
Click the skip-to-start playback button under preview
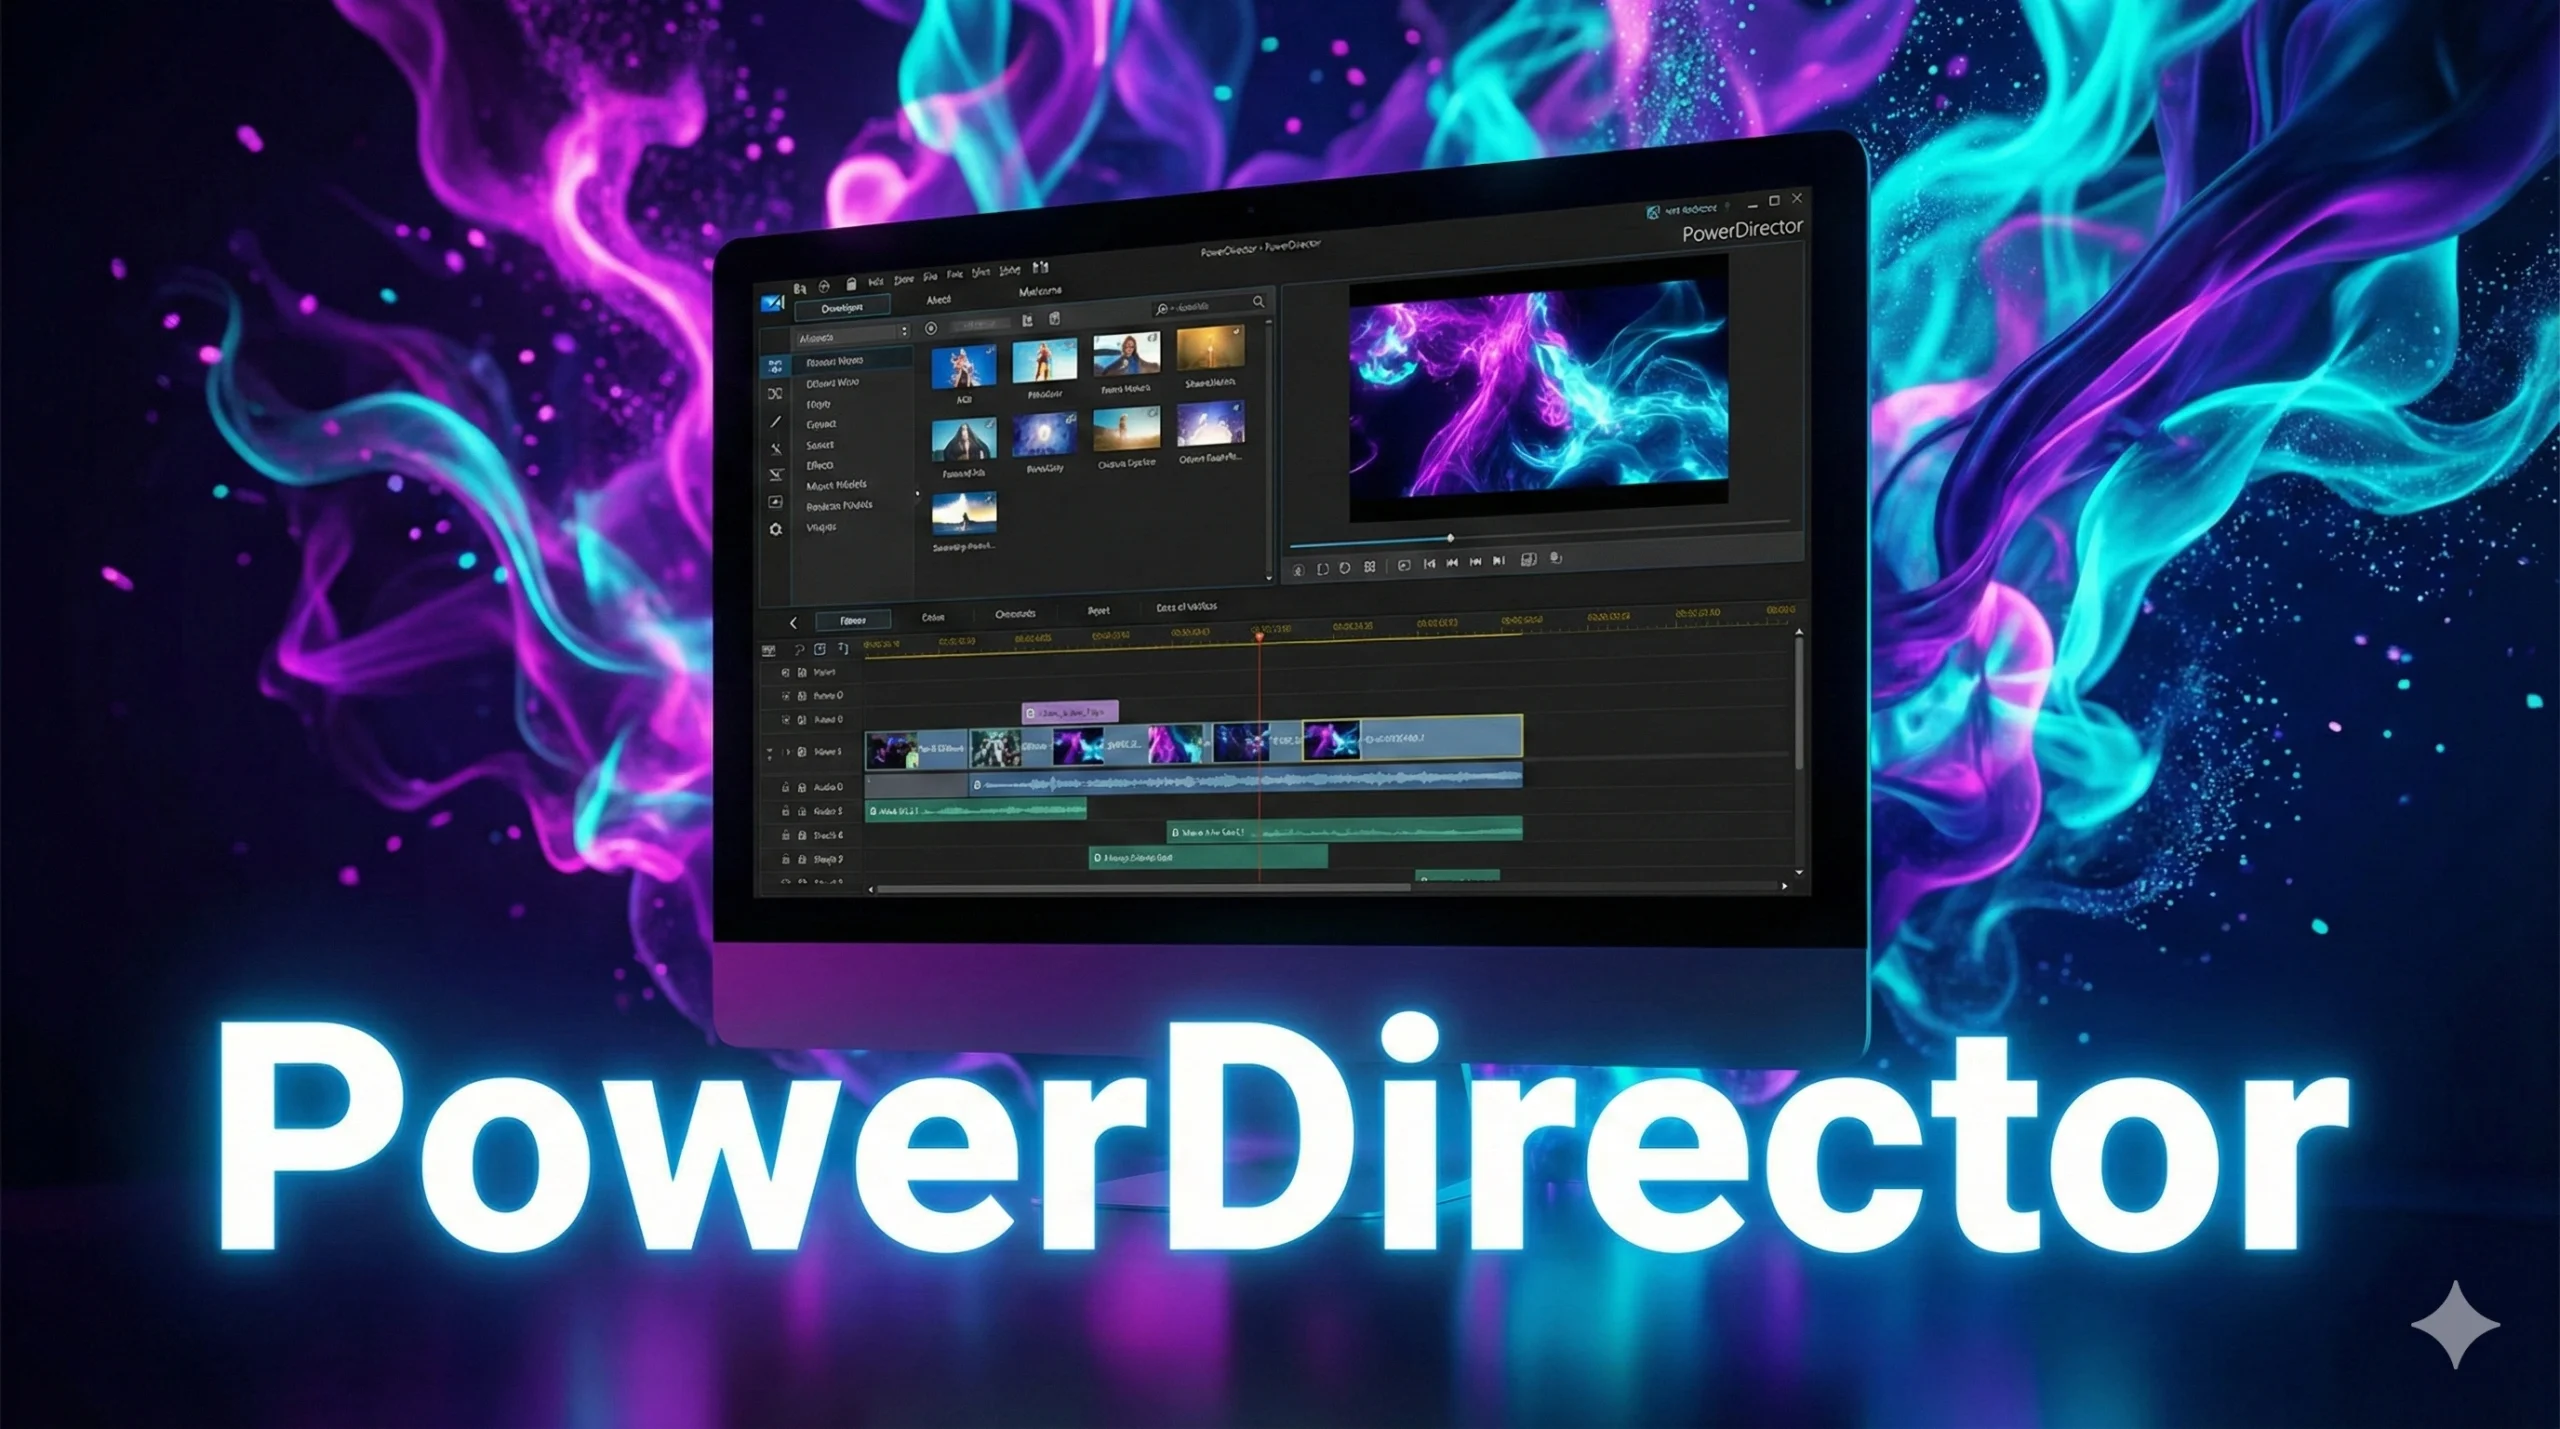click(1429, 564)
